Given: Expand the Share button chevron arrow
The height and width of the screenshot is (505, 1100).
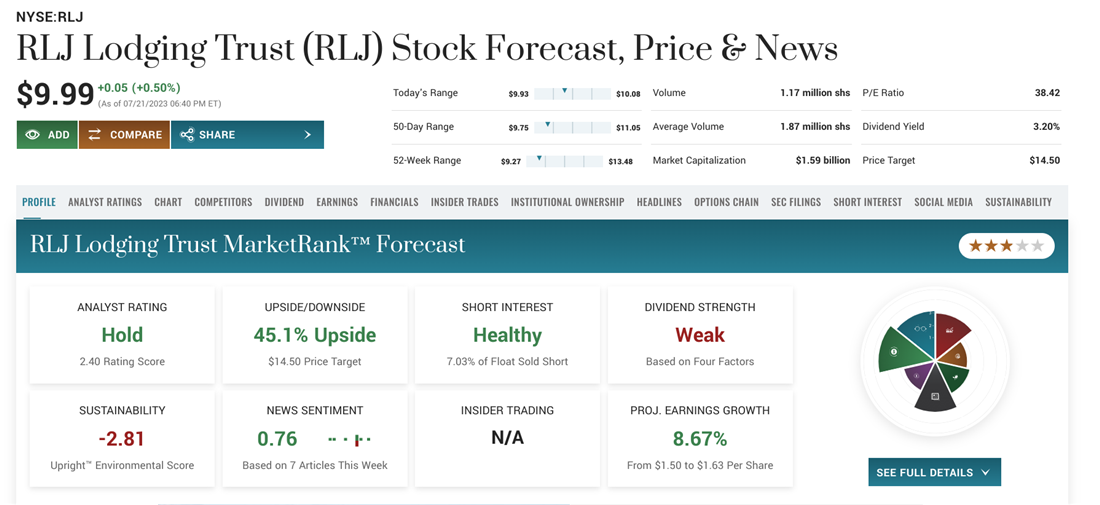Looking at the screenshot, I should pos(307,135).
